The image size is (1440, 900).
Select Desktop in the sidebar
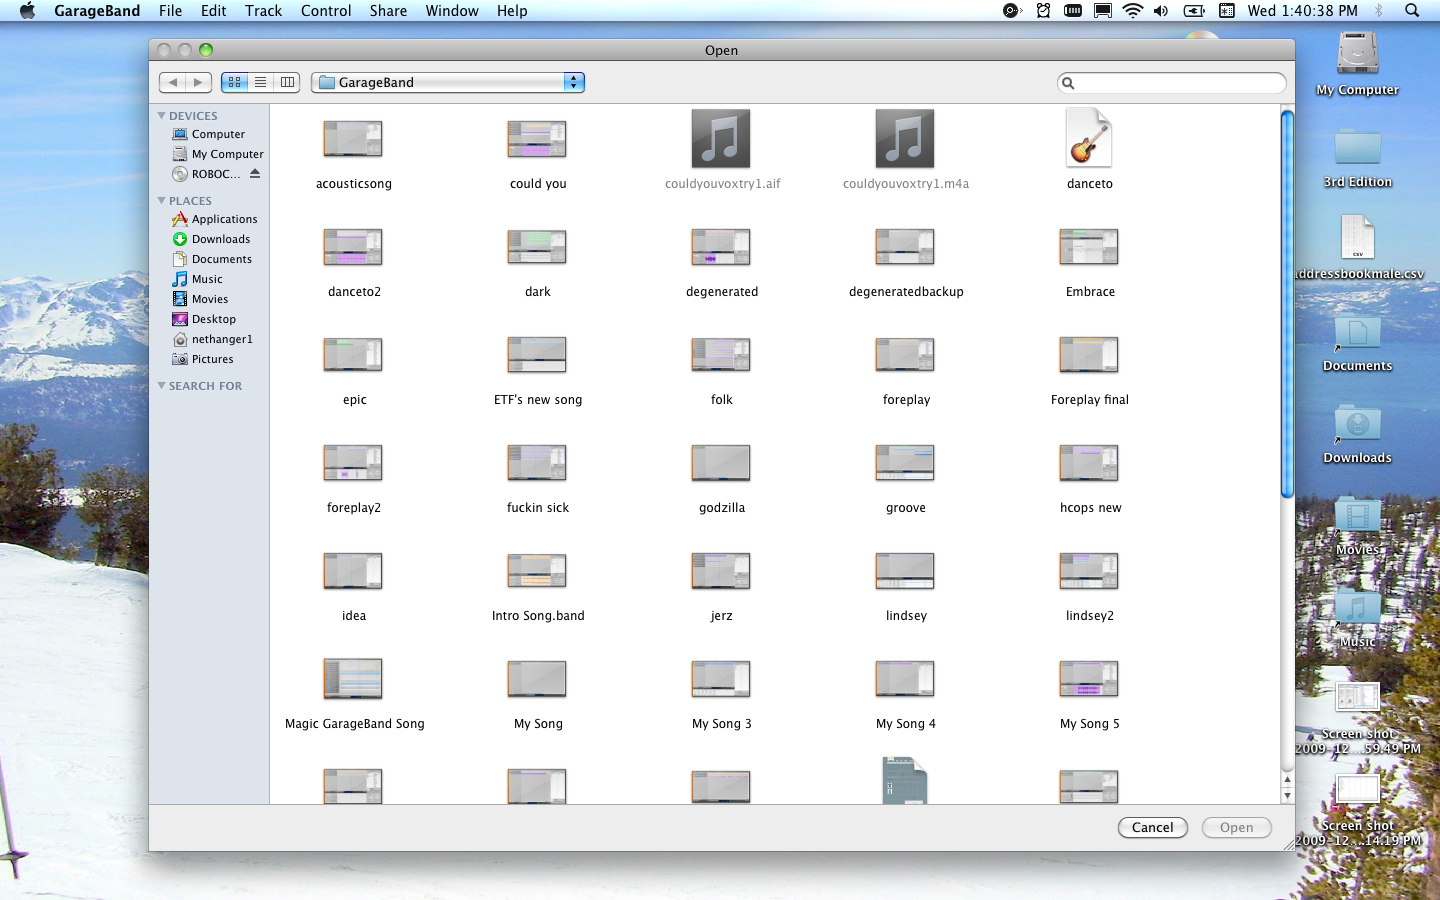tap(203, 319)
